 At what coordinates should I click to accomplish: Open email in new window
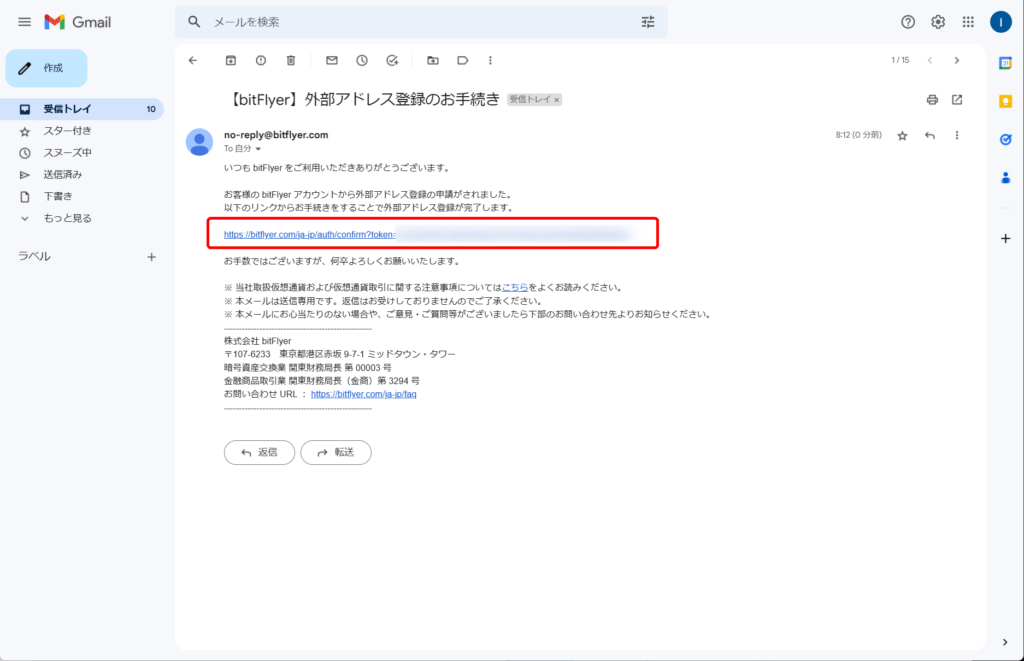point(957,100)
